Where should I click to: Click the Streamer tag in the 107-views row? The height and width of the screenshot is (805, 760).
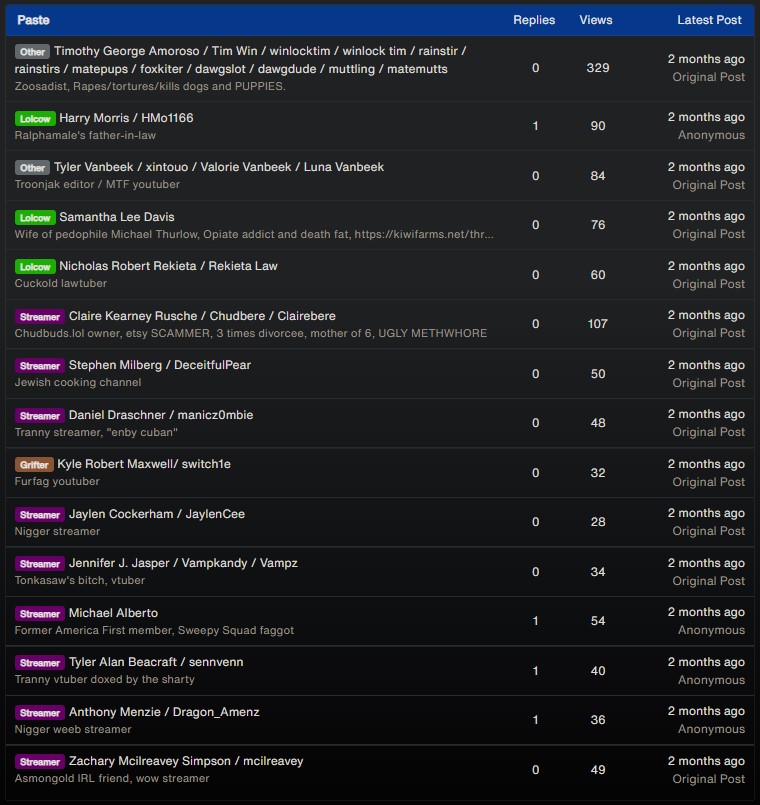(40, 317)
